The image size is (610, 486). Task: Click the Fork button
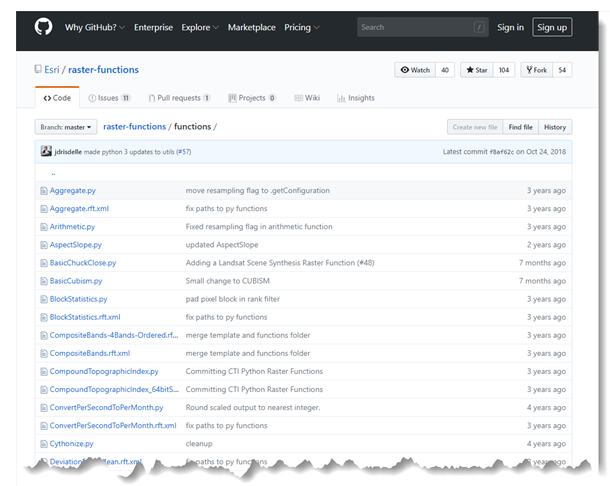(x=536, y=70)
